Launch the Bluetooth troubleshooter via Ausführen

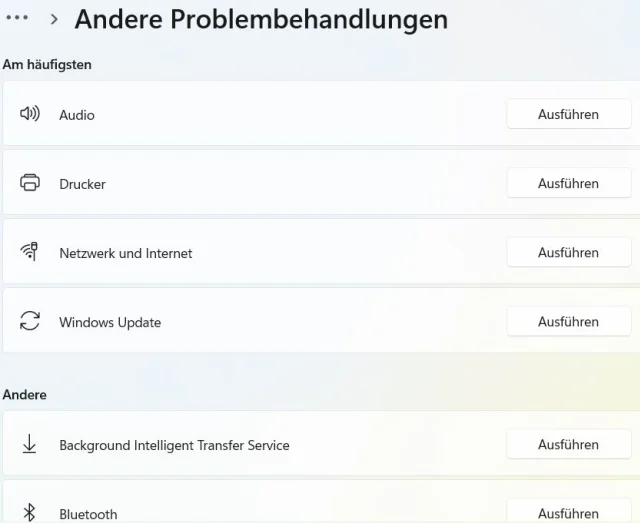pyautogui.click(x=568, y=513)
